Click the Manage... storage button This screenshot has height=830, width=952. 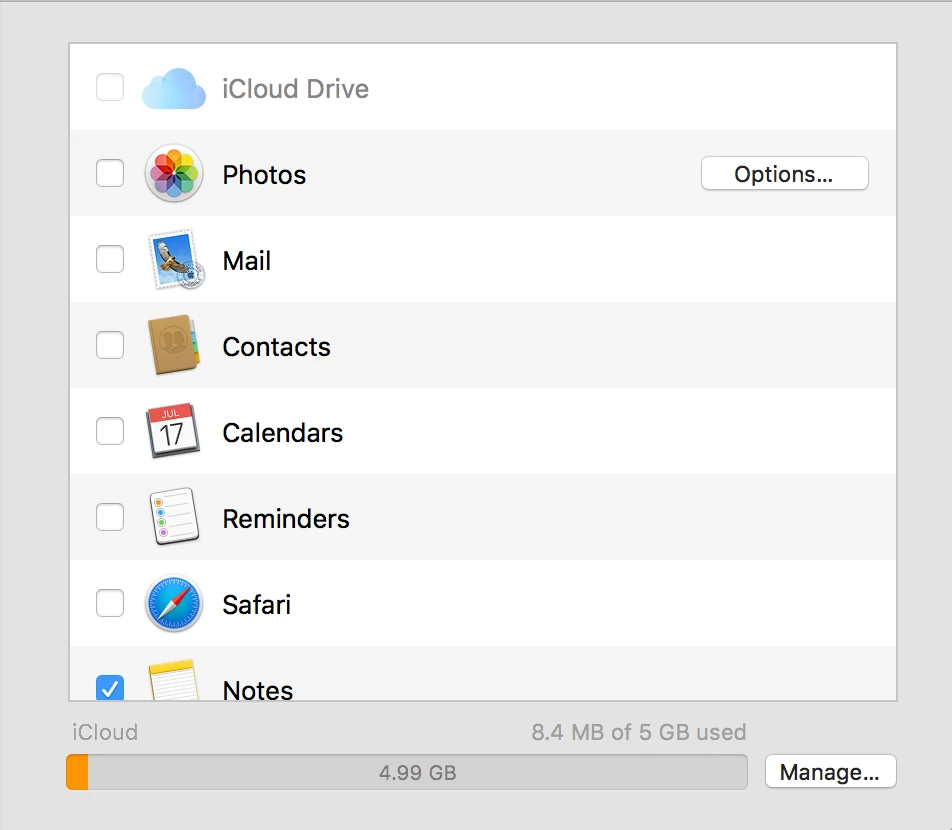click(830, 772)
